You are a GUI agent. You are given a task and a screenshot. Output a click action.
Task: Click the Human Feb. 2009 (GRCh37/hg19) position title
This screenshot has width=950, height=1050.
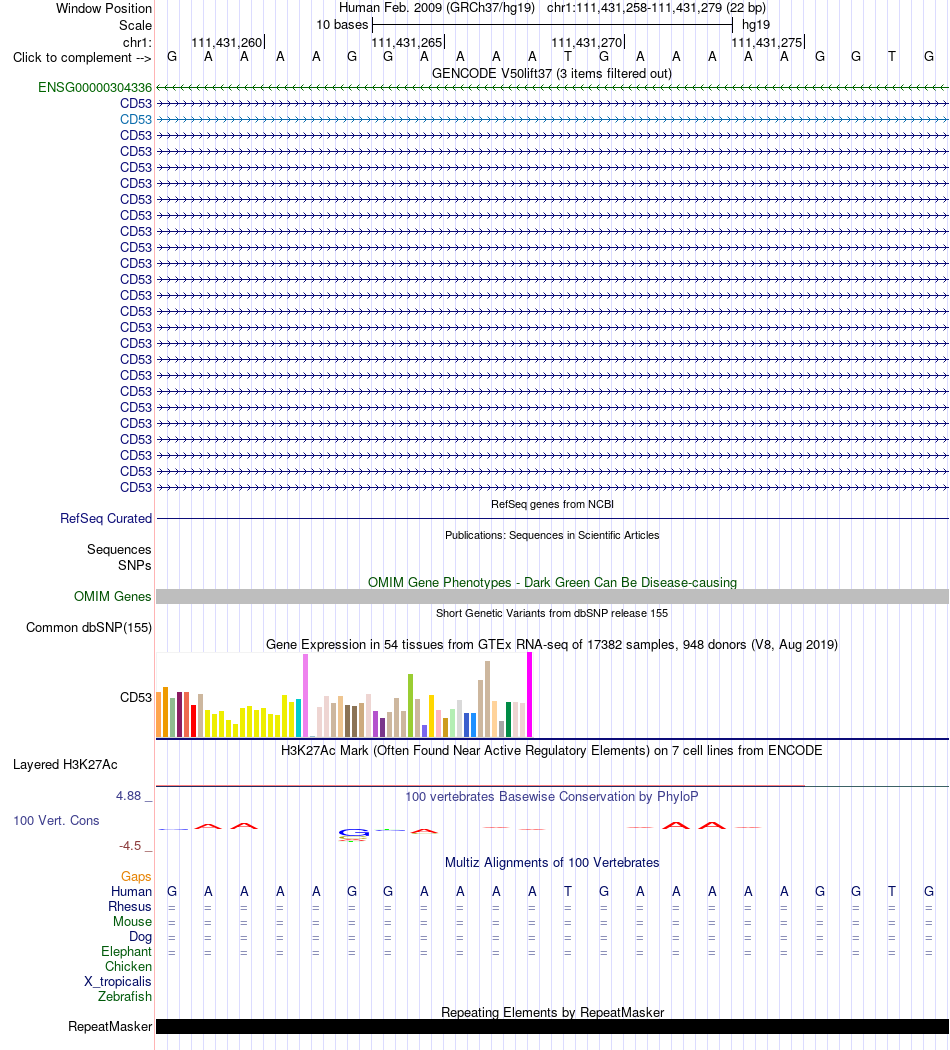coord(437,8)
